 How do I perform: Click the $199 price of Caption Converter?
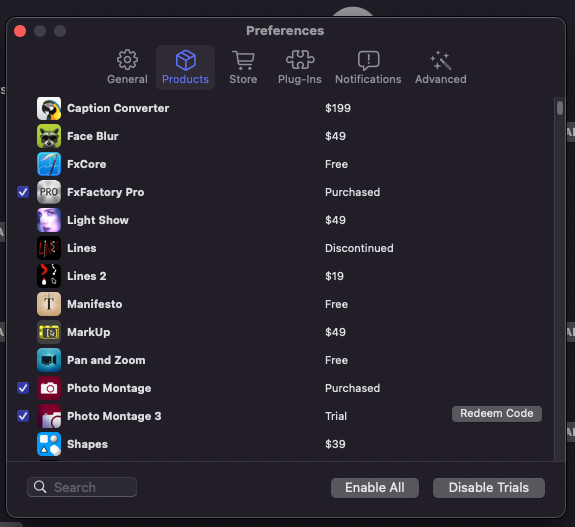tap(338, 109)
